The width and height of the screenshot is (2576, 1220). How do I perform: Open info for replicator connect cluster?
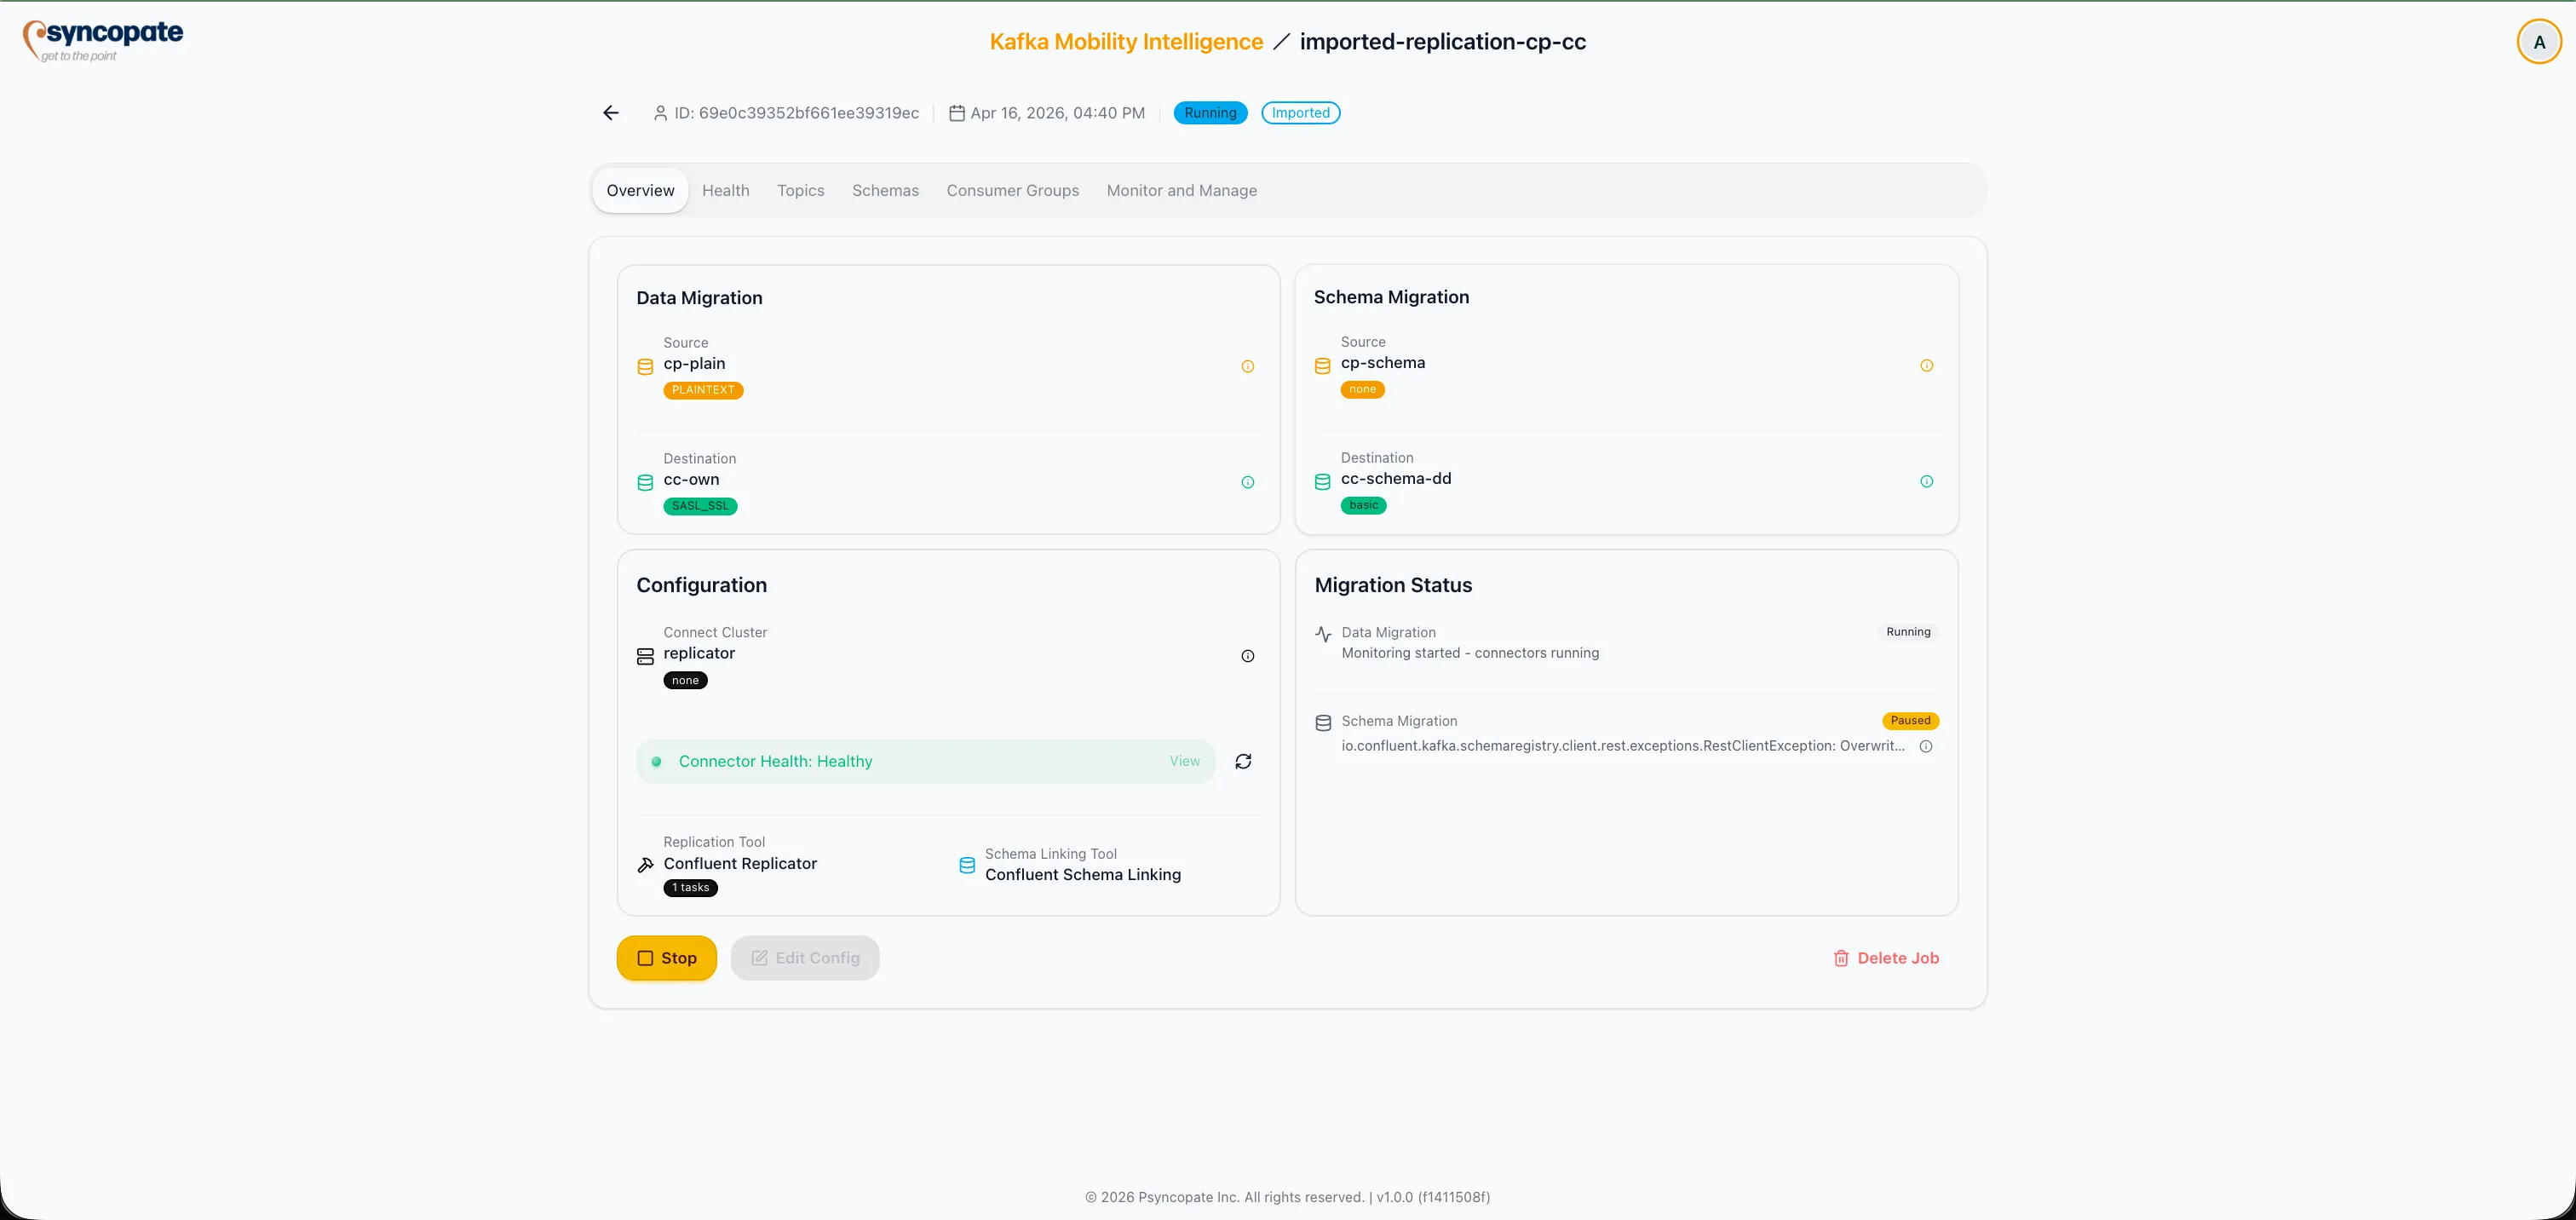click(1247, 656)
